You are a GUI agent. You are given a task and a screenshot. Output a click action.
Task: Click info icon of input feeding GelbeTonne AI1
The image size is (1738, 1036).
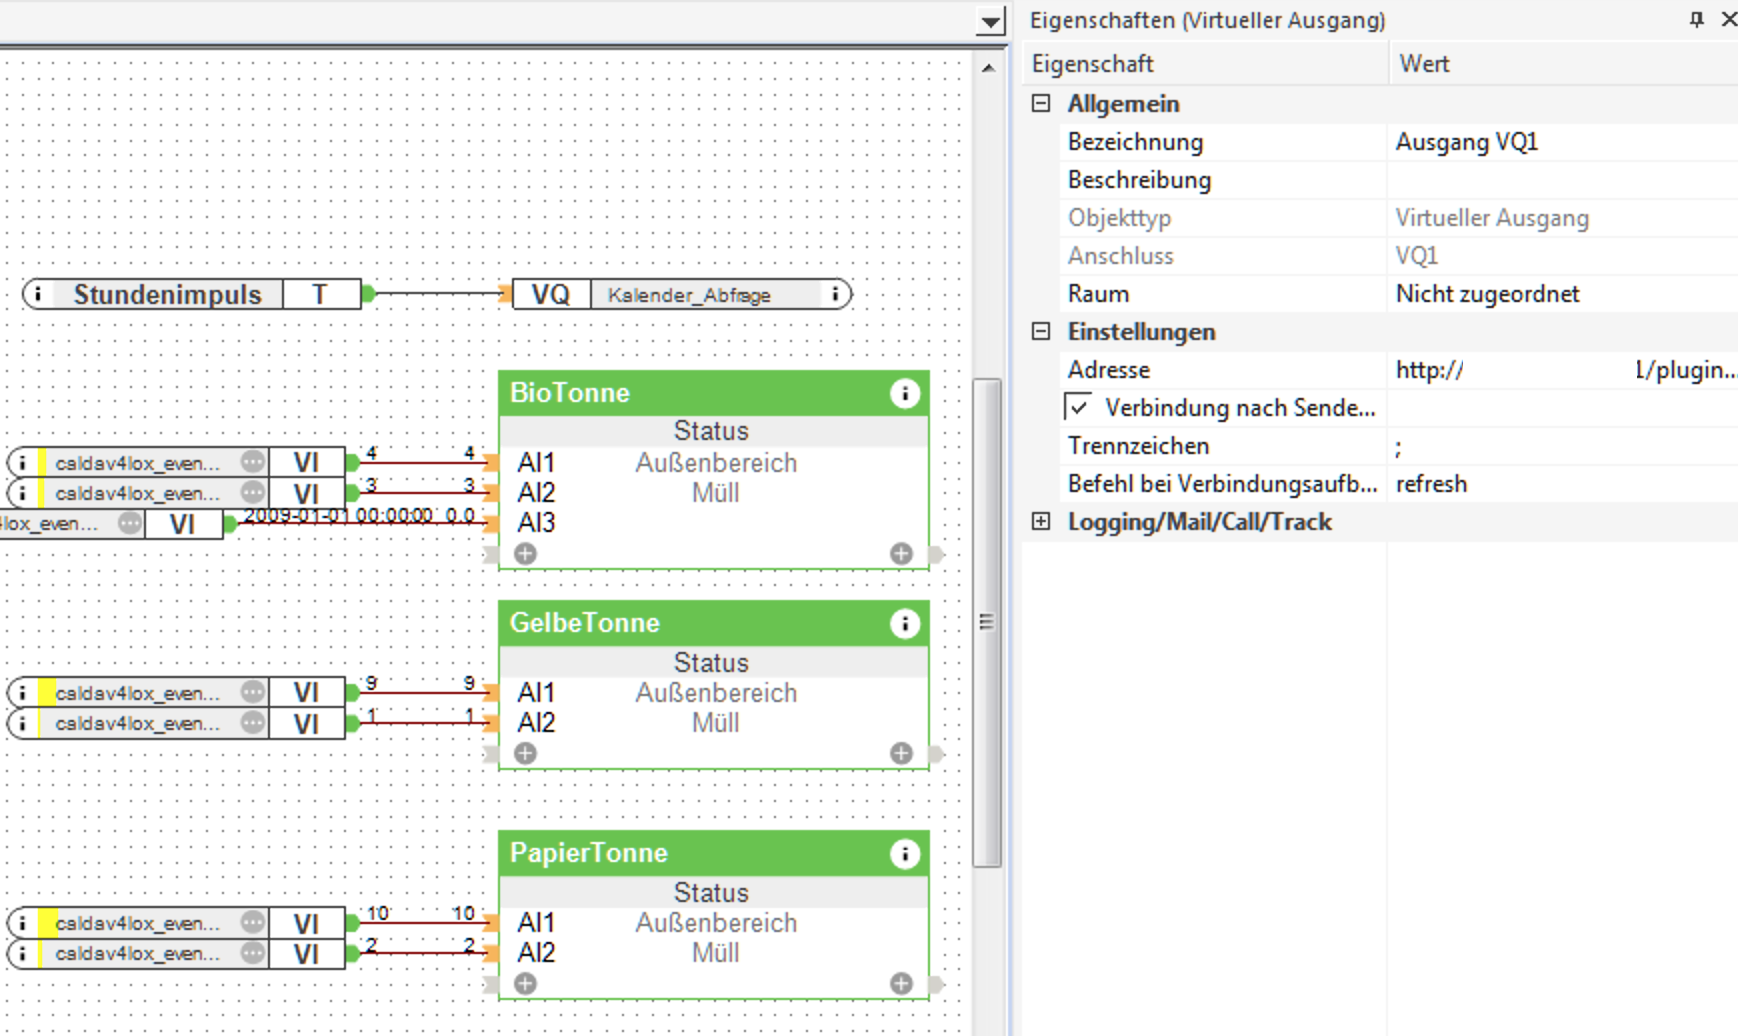tap(22, 693)
